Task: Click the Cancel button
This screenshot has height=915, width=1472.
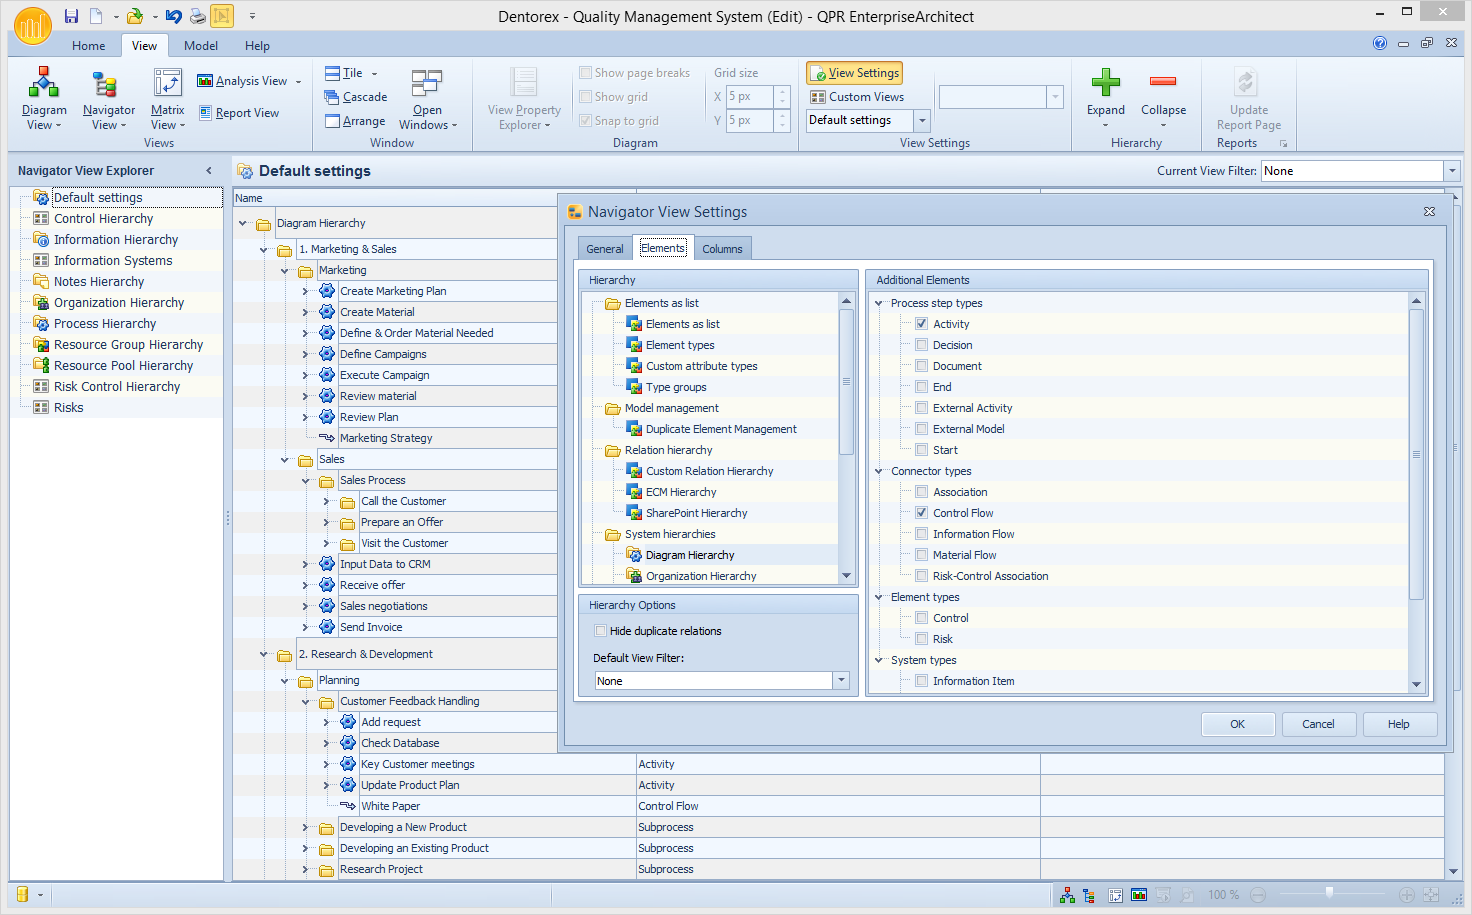Action: (x=1319, y=723)
